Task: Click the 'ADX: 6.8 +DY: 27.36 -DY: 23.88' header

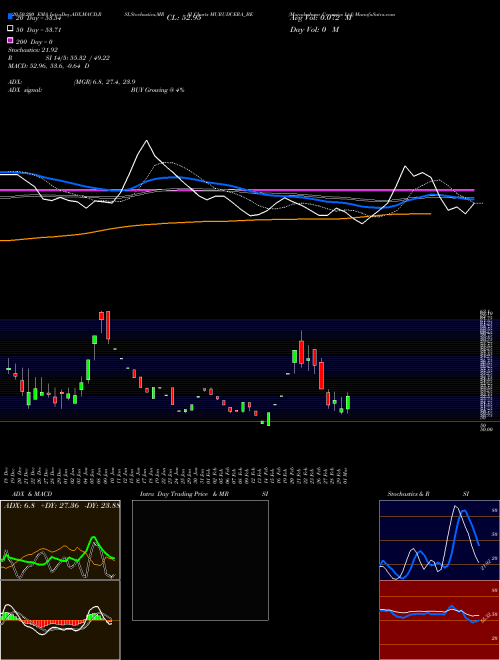Action: 62,506
